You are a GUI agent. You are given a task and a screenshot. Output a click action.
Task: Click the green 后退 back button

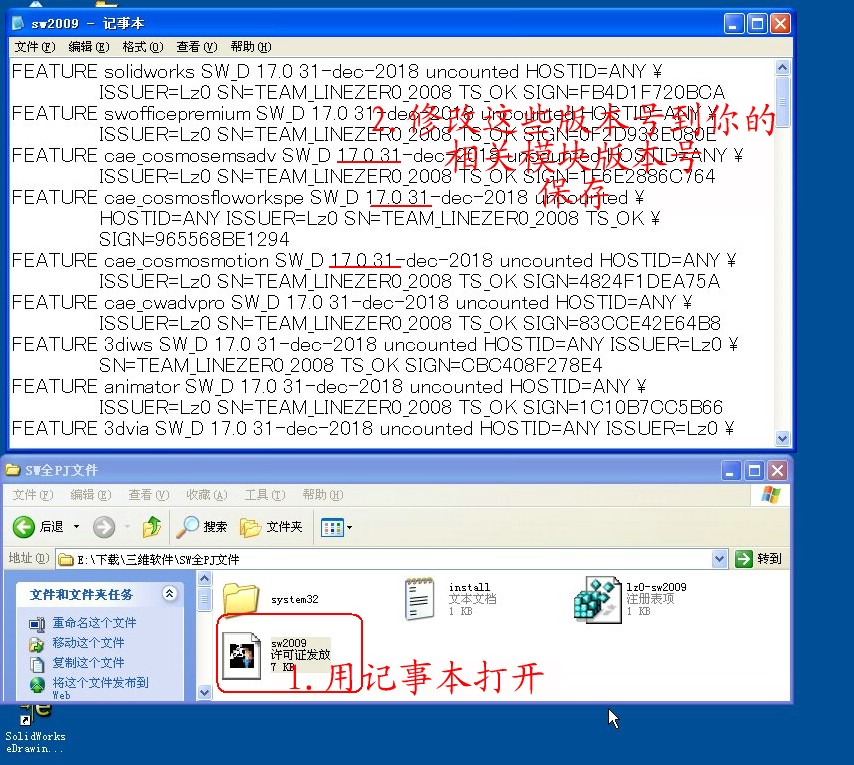pyautogui.click(x=38, y=527)
